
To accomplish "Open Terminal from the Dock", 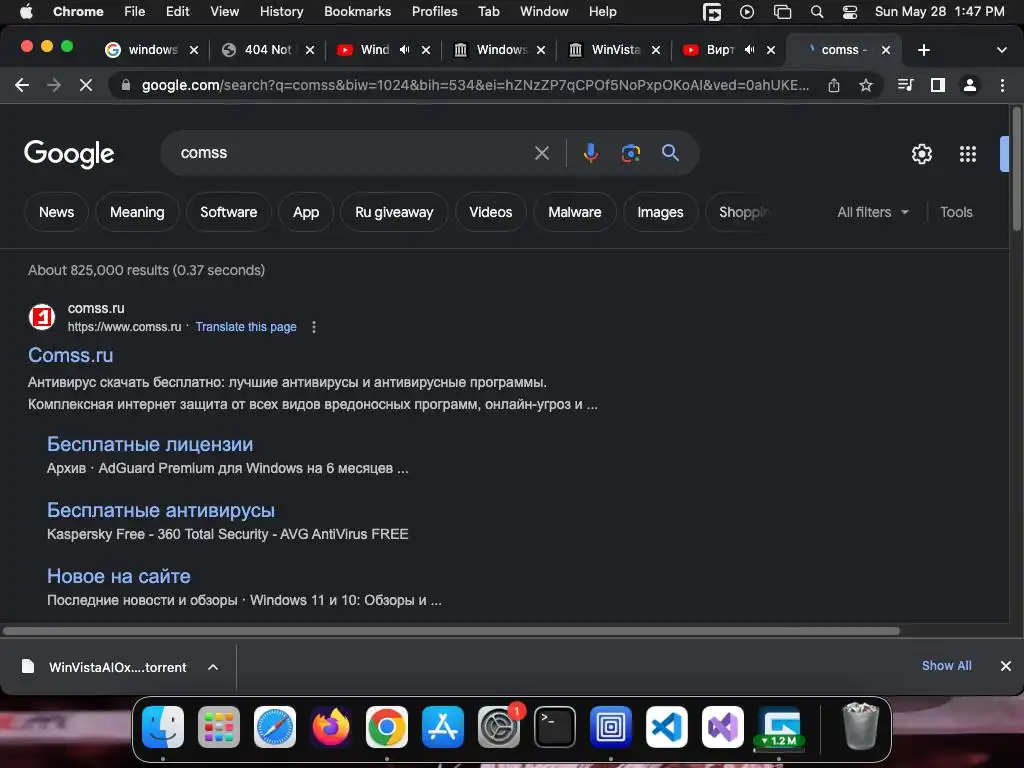I will tap(554, 726).
